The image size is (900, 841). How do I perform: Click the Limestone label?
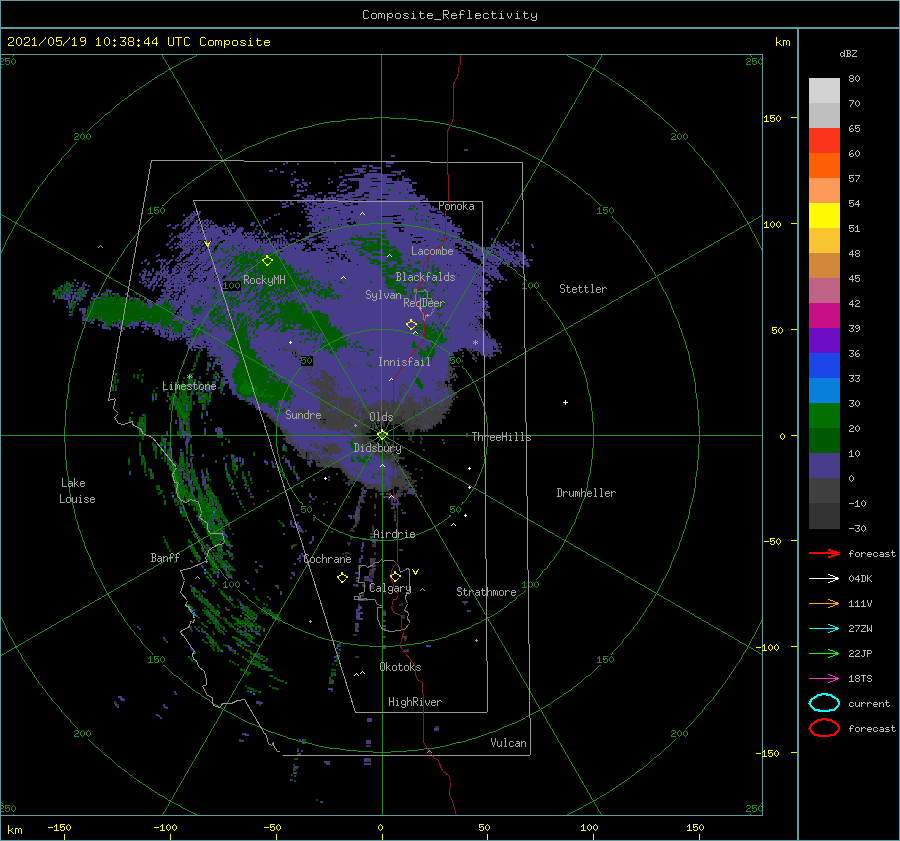tap(189, 386)
